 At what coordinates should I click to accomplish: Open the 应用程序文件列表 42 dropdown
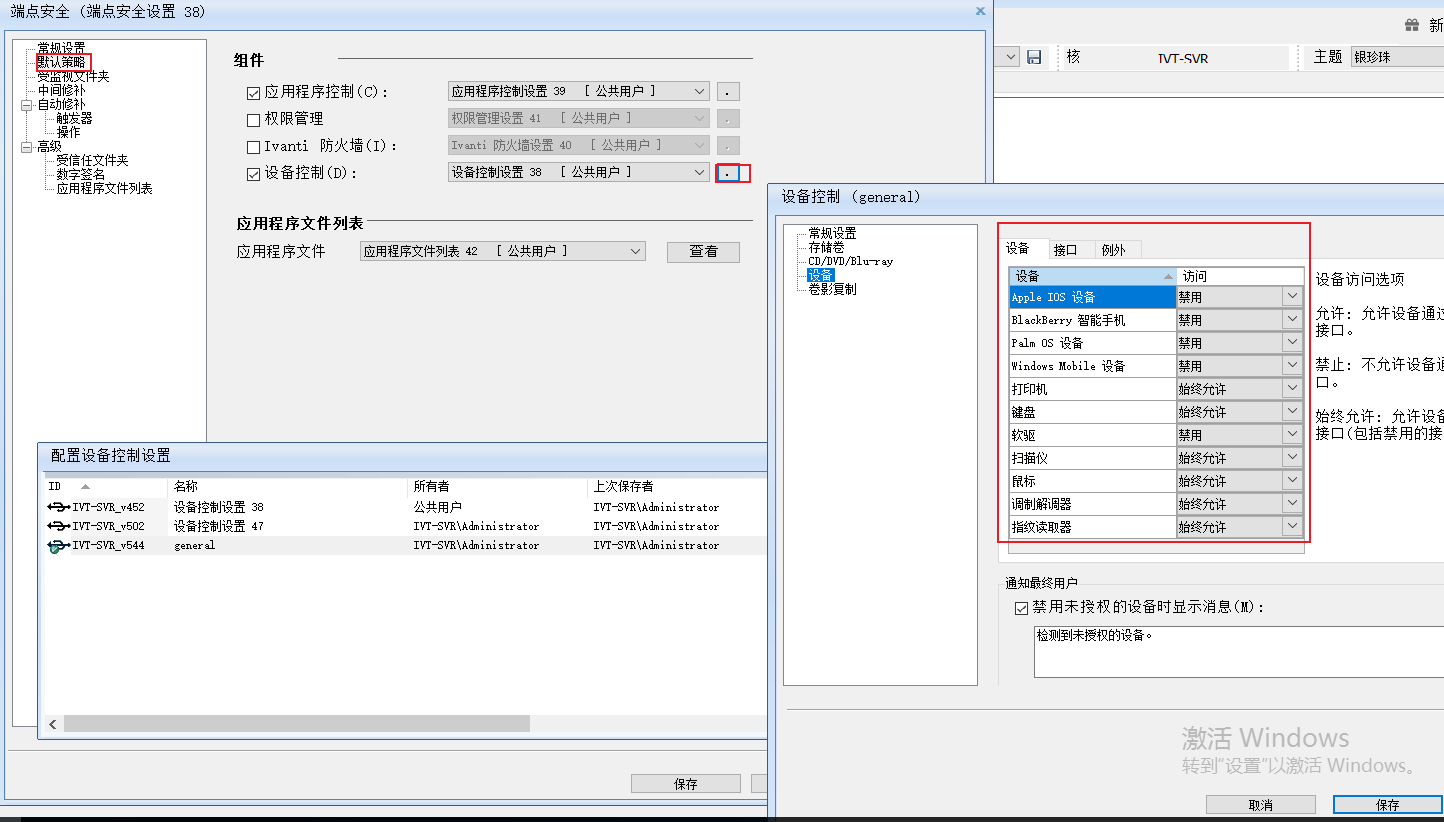(636, 252)
